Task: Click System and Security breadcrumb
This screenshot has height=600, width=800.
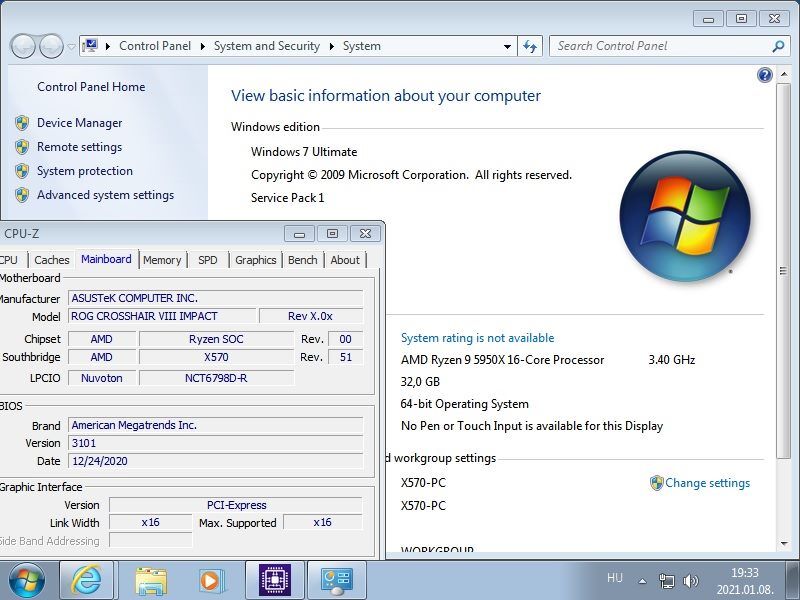Action: [266, 46]
